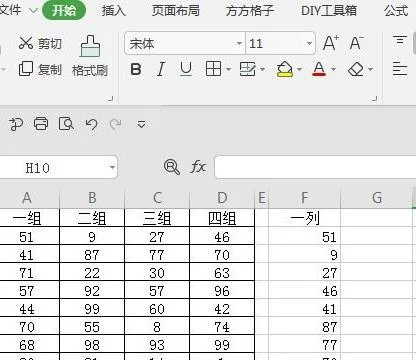Select the Format Painter (格式刷) tool
416x360 pixels.
[90, 56]
